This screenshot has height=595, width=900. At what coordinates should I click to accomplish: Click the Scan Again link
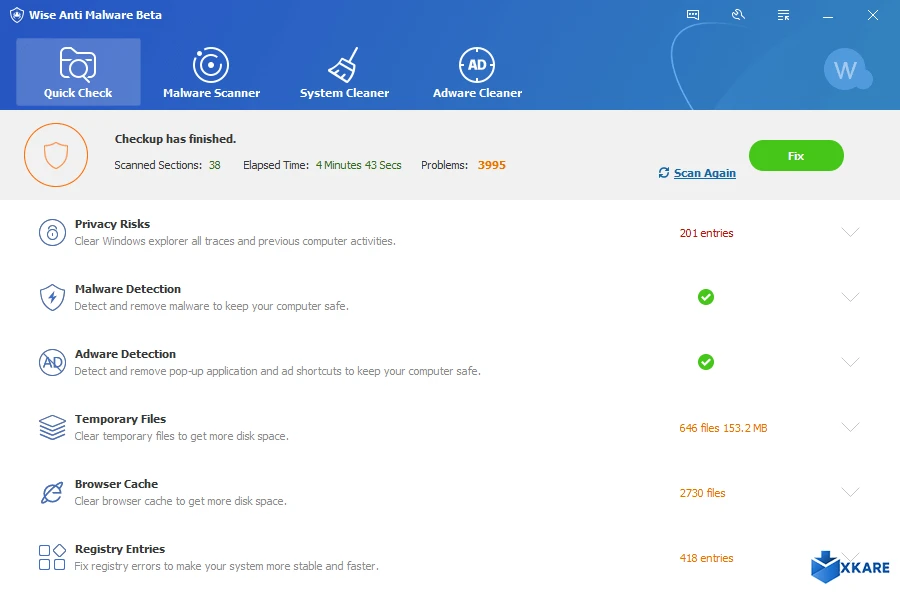click(x=704, y=173)
